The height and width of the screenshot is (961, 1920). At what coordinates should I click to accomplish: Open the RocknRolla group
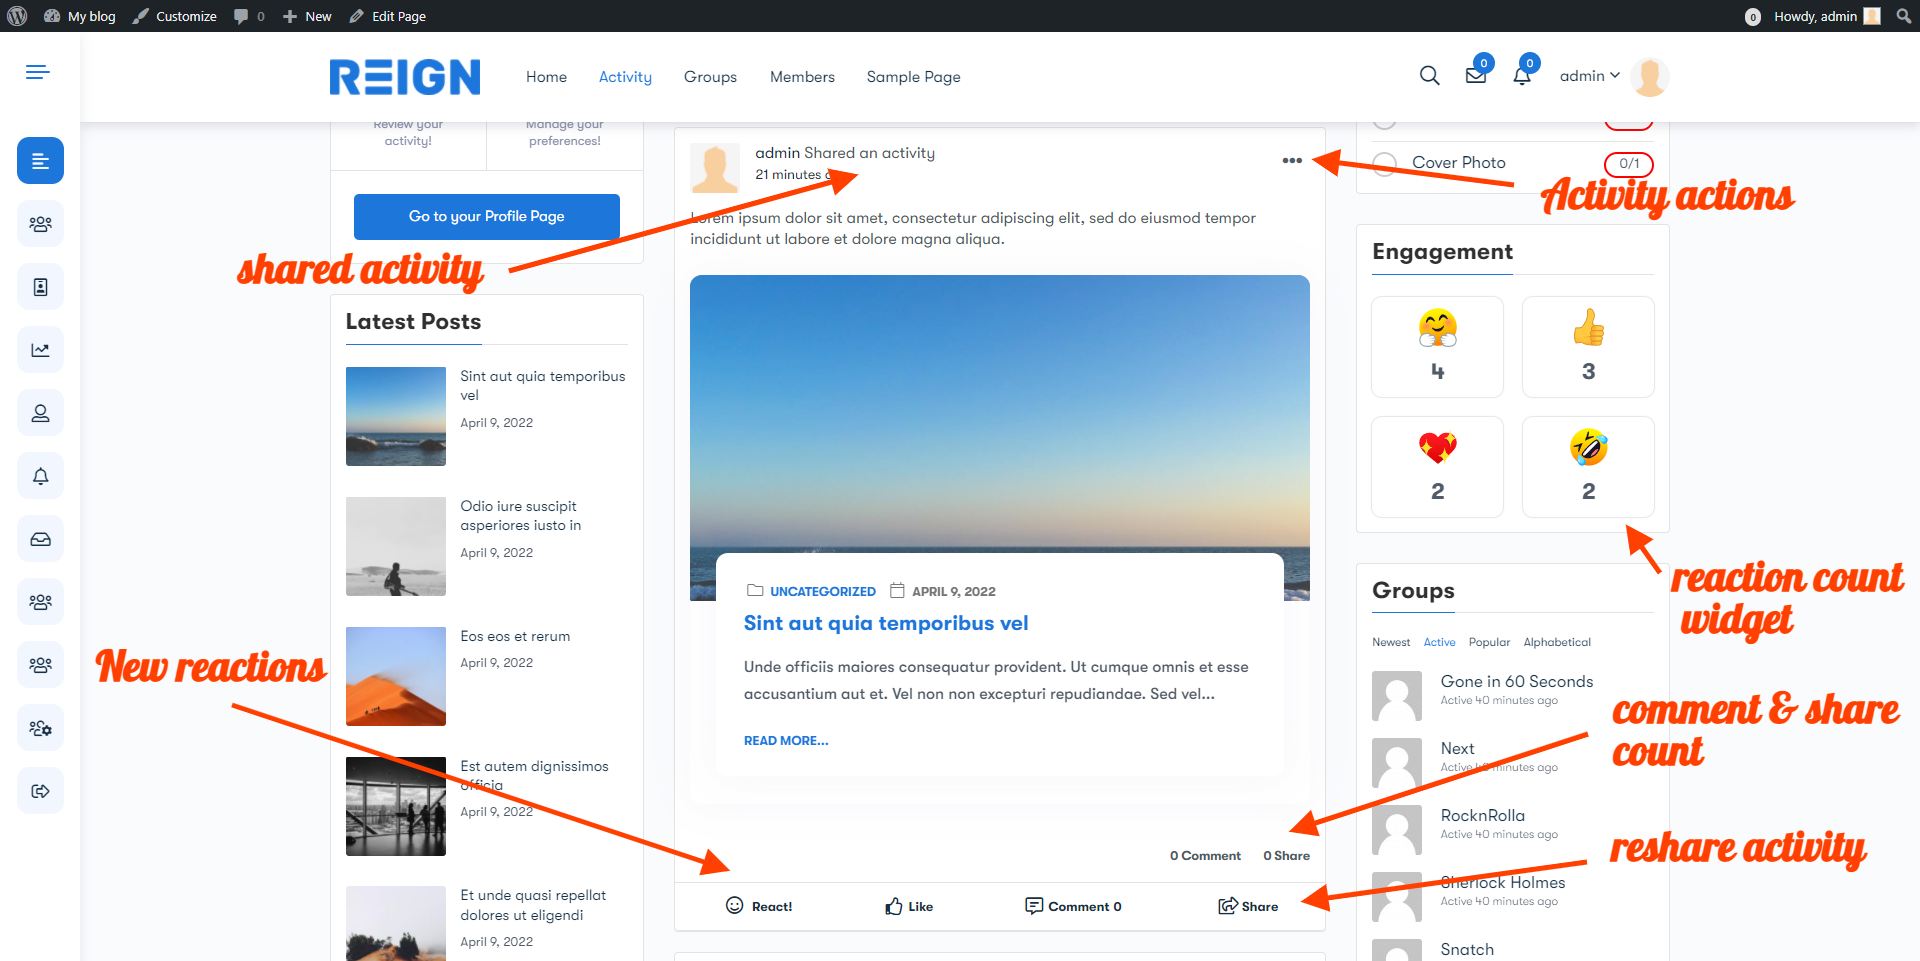tap(1482, 815)
